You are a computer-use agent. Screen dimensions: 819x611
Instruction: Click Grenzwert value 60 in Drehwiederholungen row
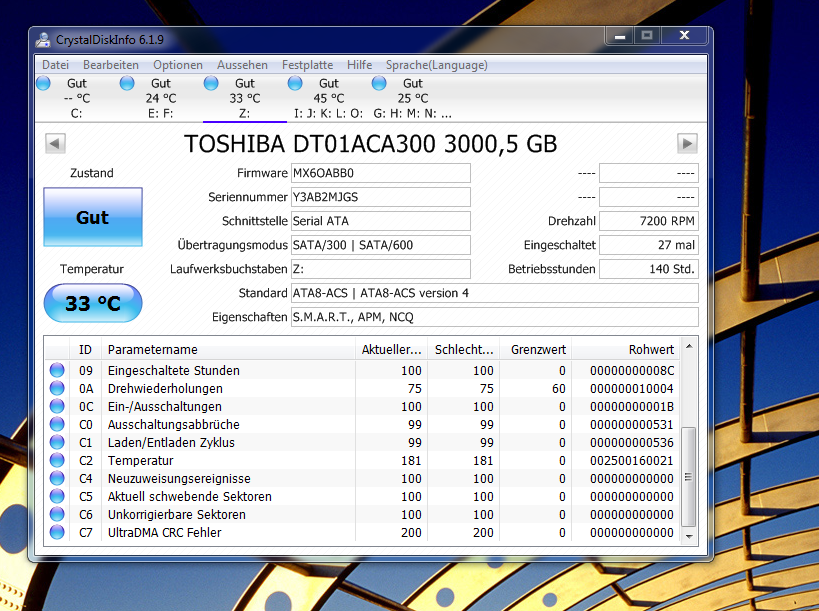(558, 389)
